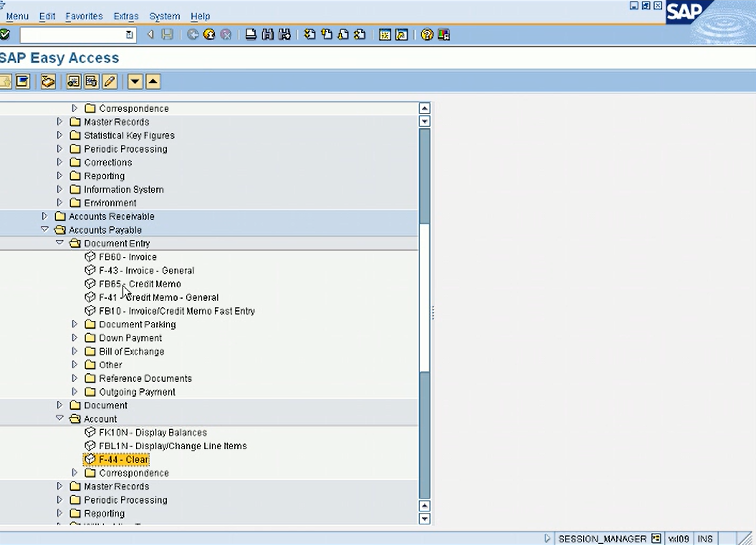This screenshot has height=545, width=756.
Task: Click the Environment folder
Action: (110, 203)
